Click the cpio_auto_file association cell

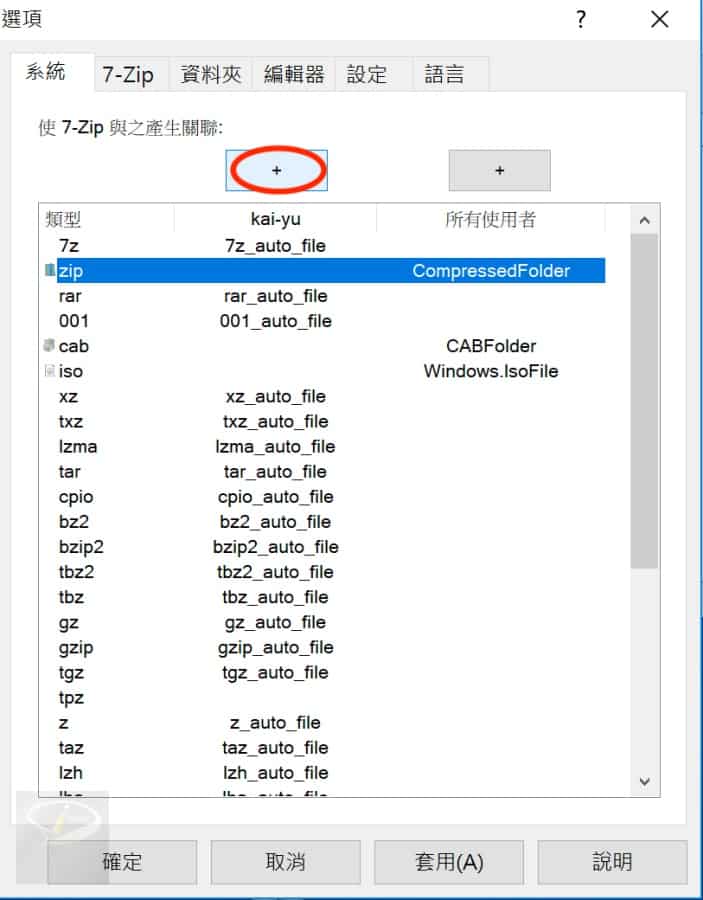(x=275, y=496)
